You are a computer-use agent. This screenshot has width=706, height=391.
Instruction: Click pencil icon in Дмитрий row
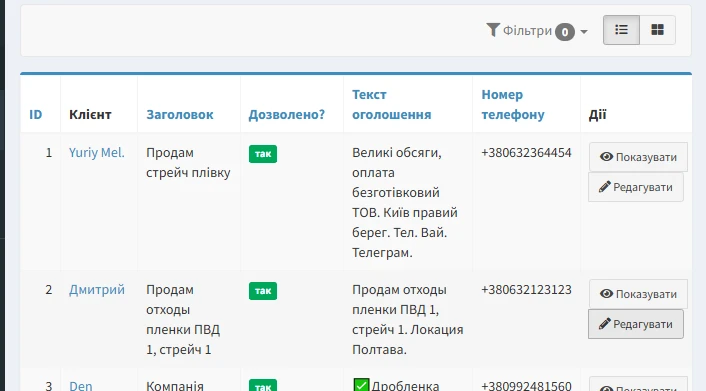coord(605,324)
